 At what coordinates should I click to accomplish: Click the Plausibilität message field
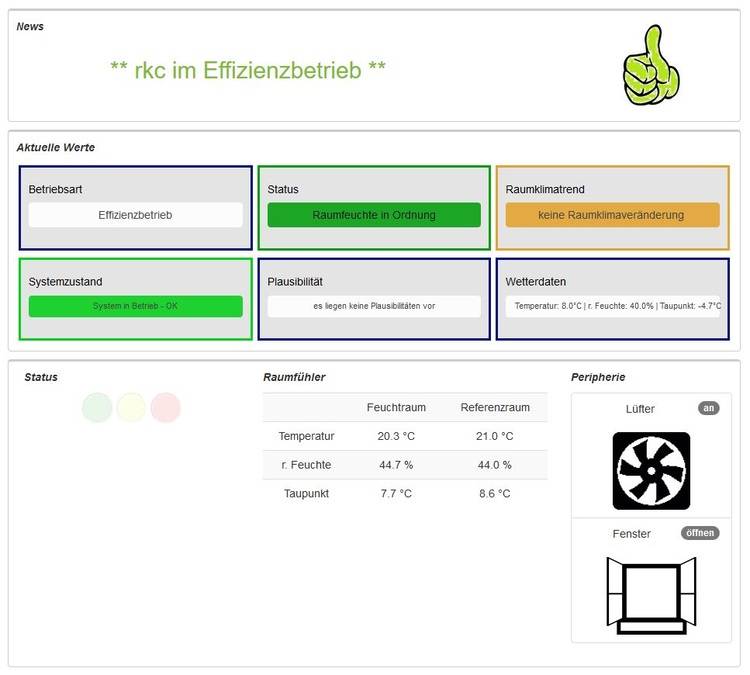pyautogui.click(x=374, y=306)
